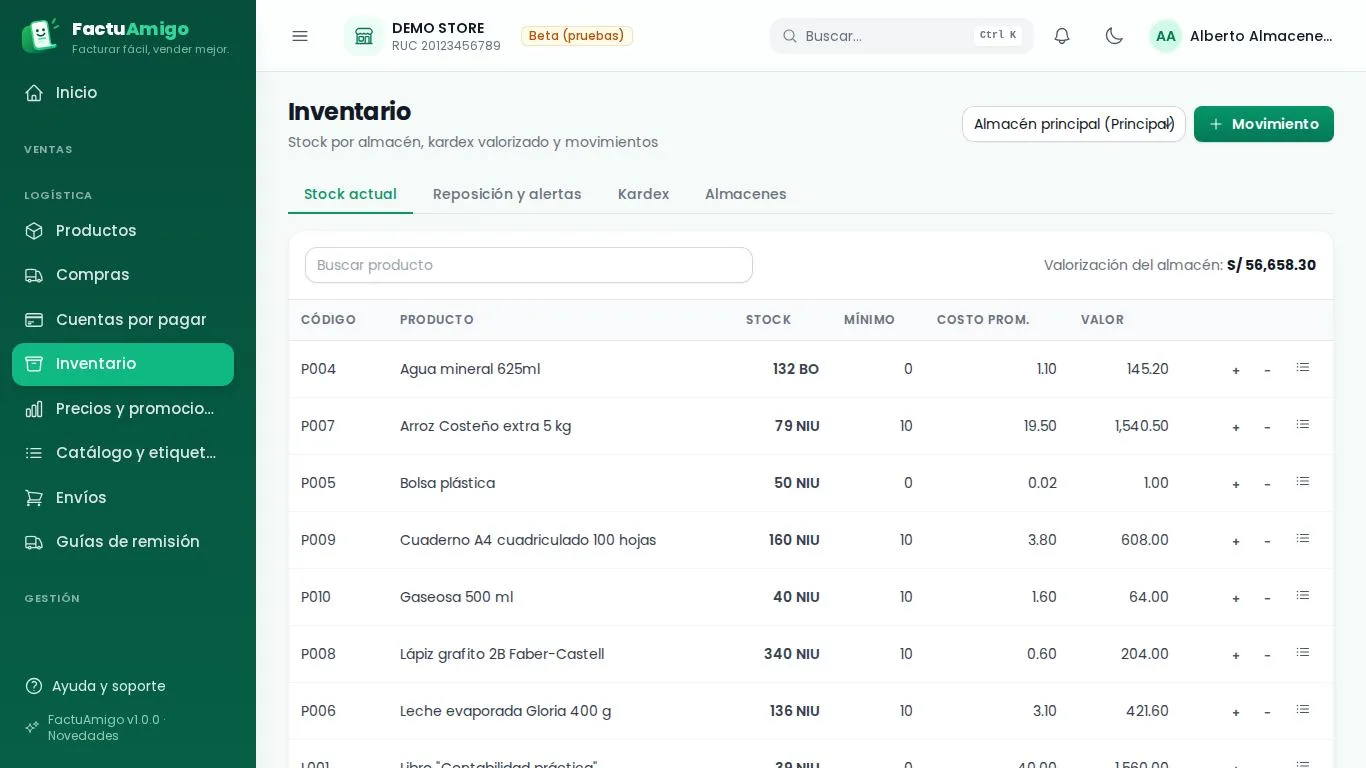Subtract stock for Arroz Costeño extra 5 kg
The width and height of the screenshot is (1366, 768).
tap(1267, 427)
